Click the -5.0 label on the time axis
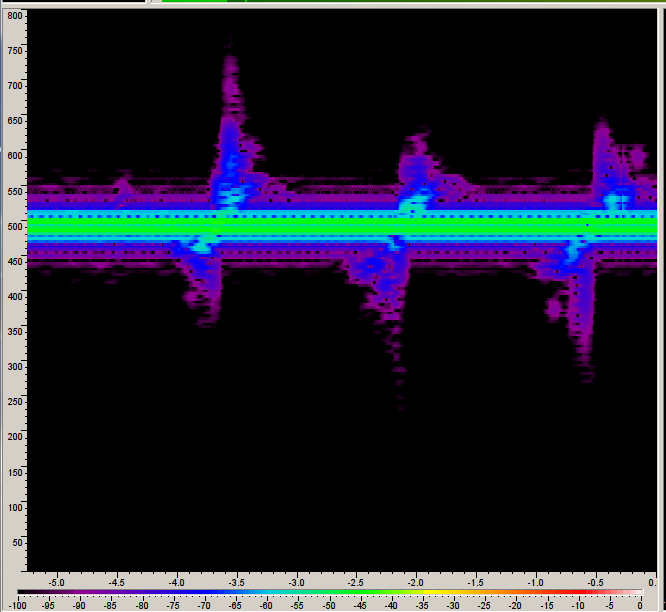The image size is (666, 612). coord(56,583)
